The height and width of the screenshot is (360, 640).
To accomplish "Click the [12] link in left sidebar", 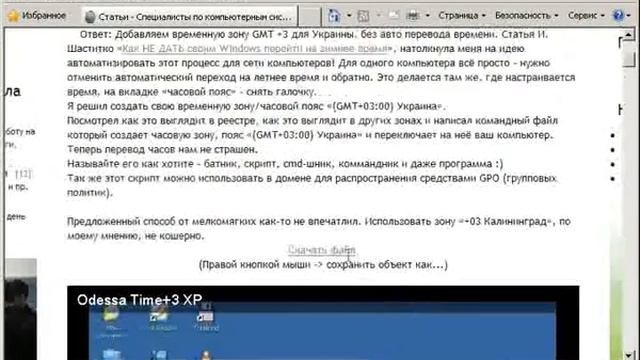I will (x=23, y=173).
